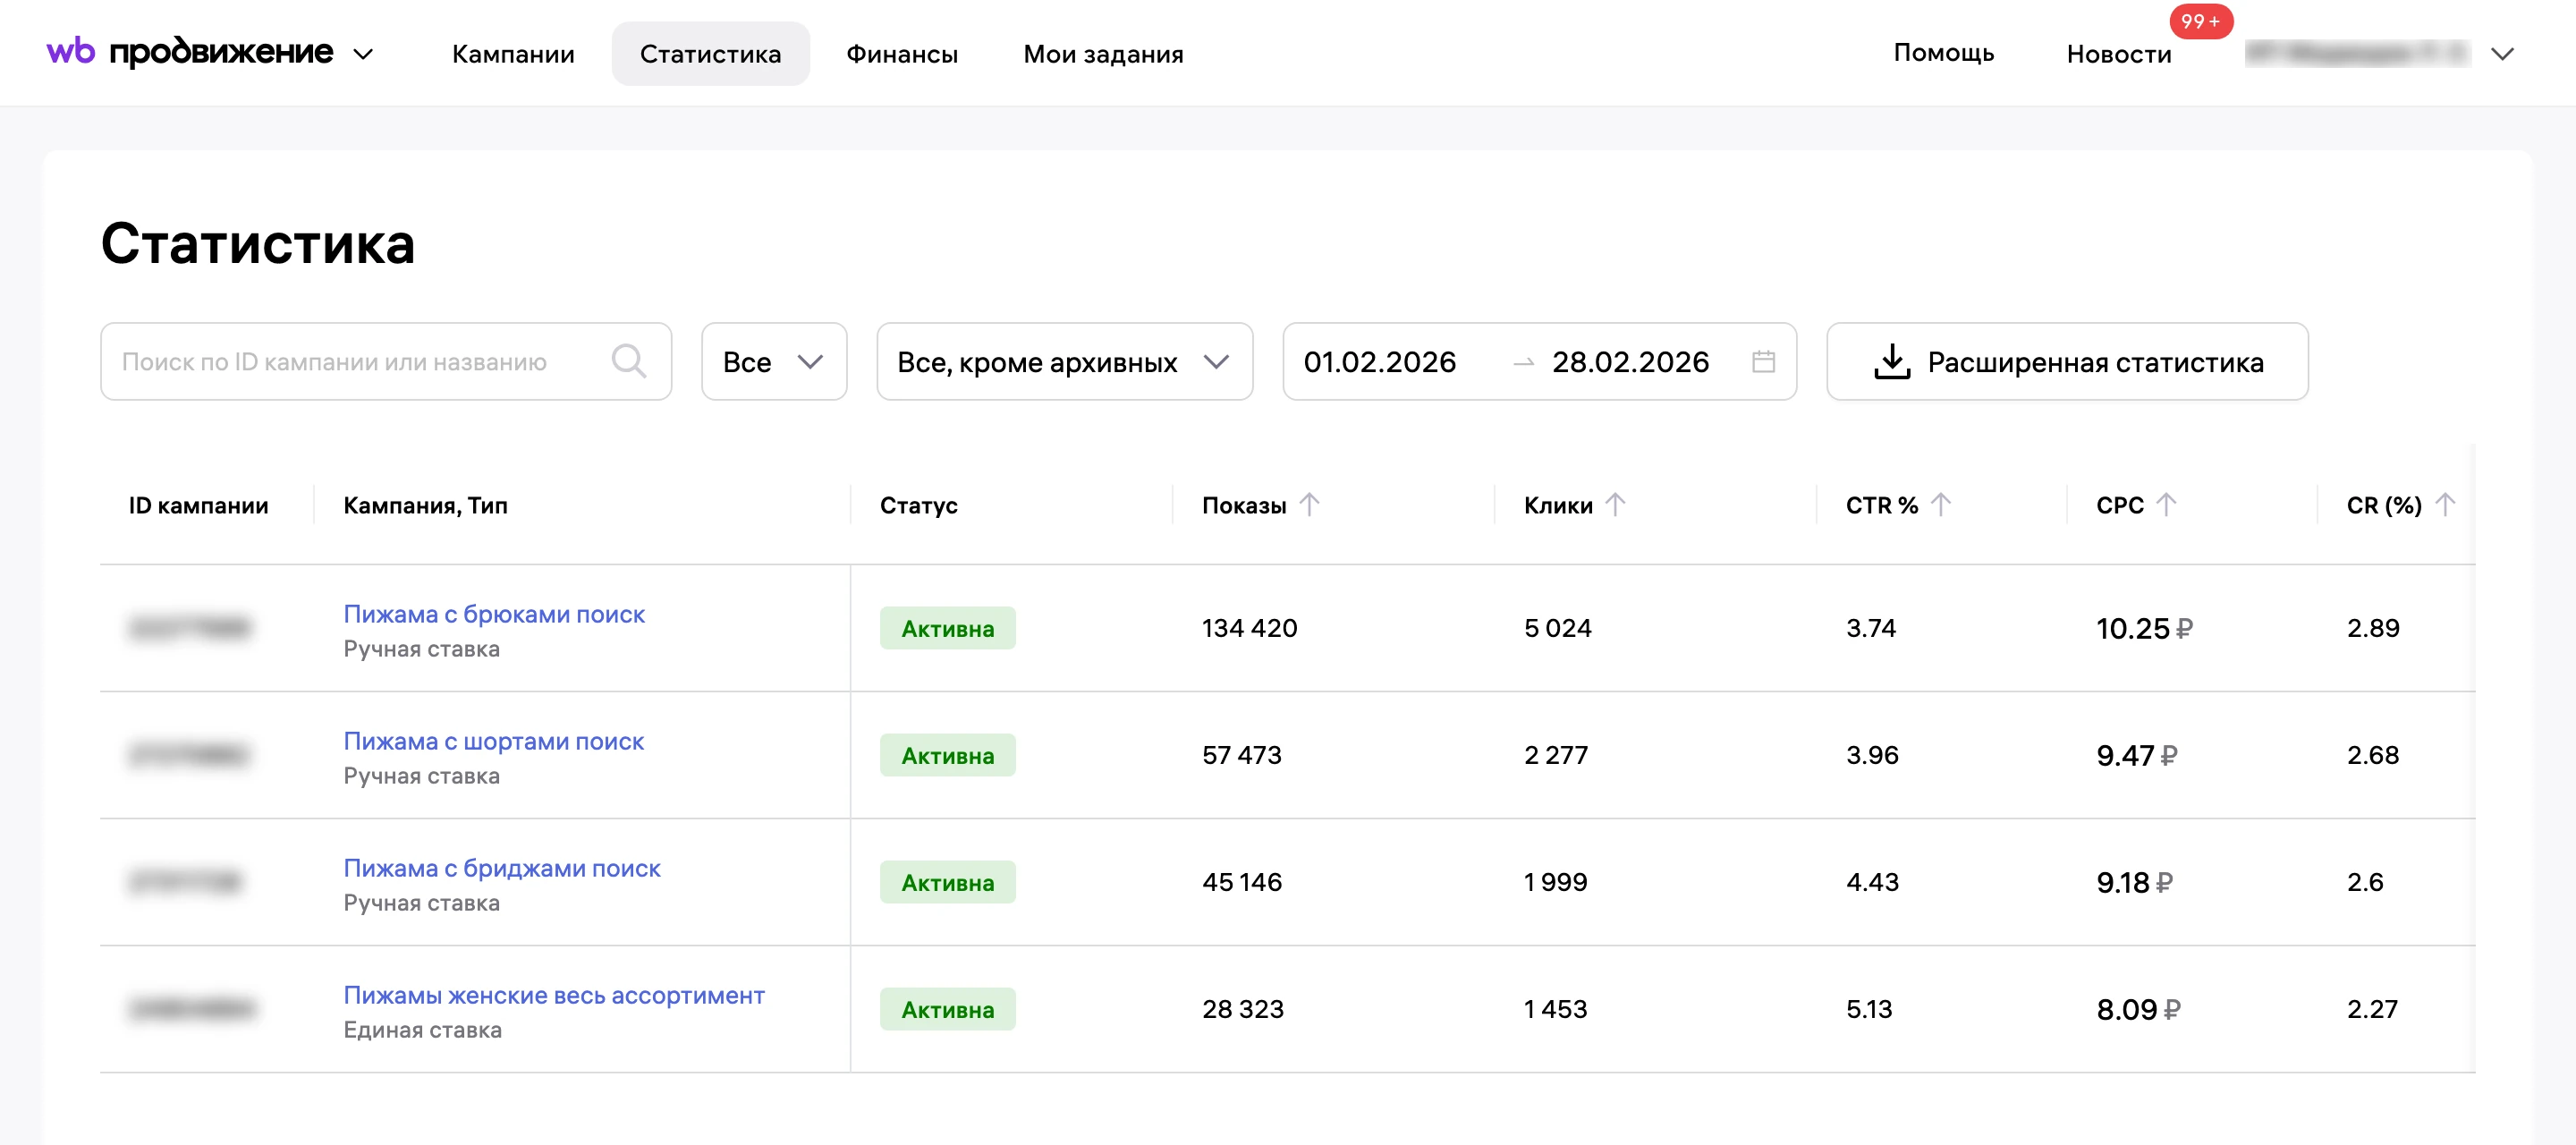Screen dimensions: 2576x1145
Task: Click the end date 28.02.2026
Action: pos(1629,362)
